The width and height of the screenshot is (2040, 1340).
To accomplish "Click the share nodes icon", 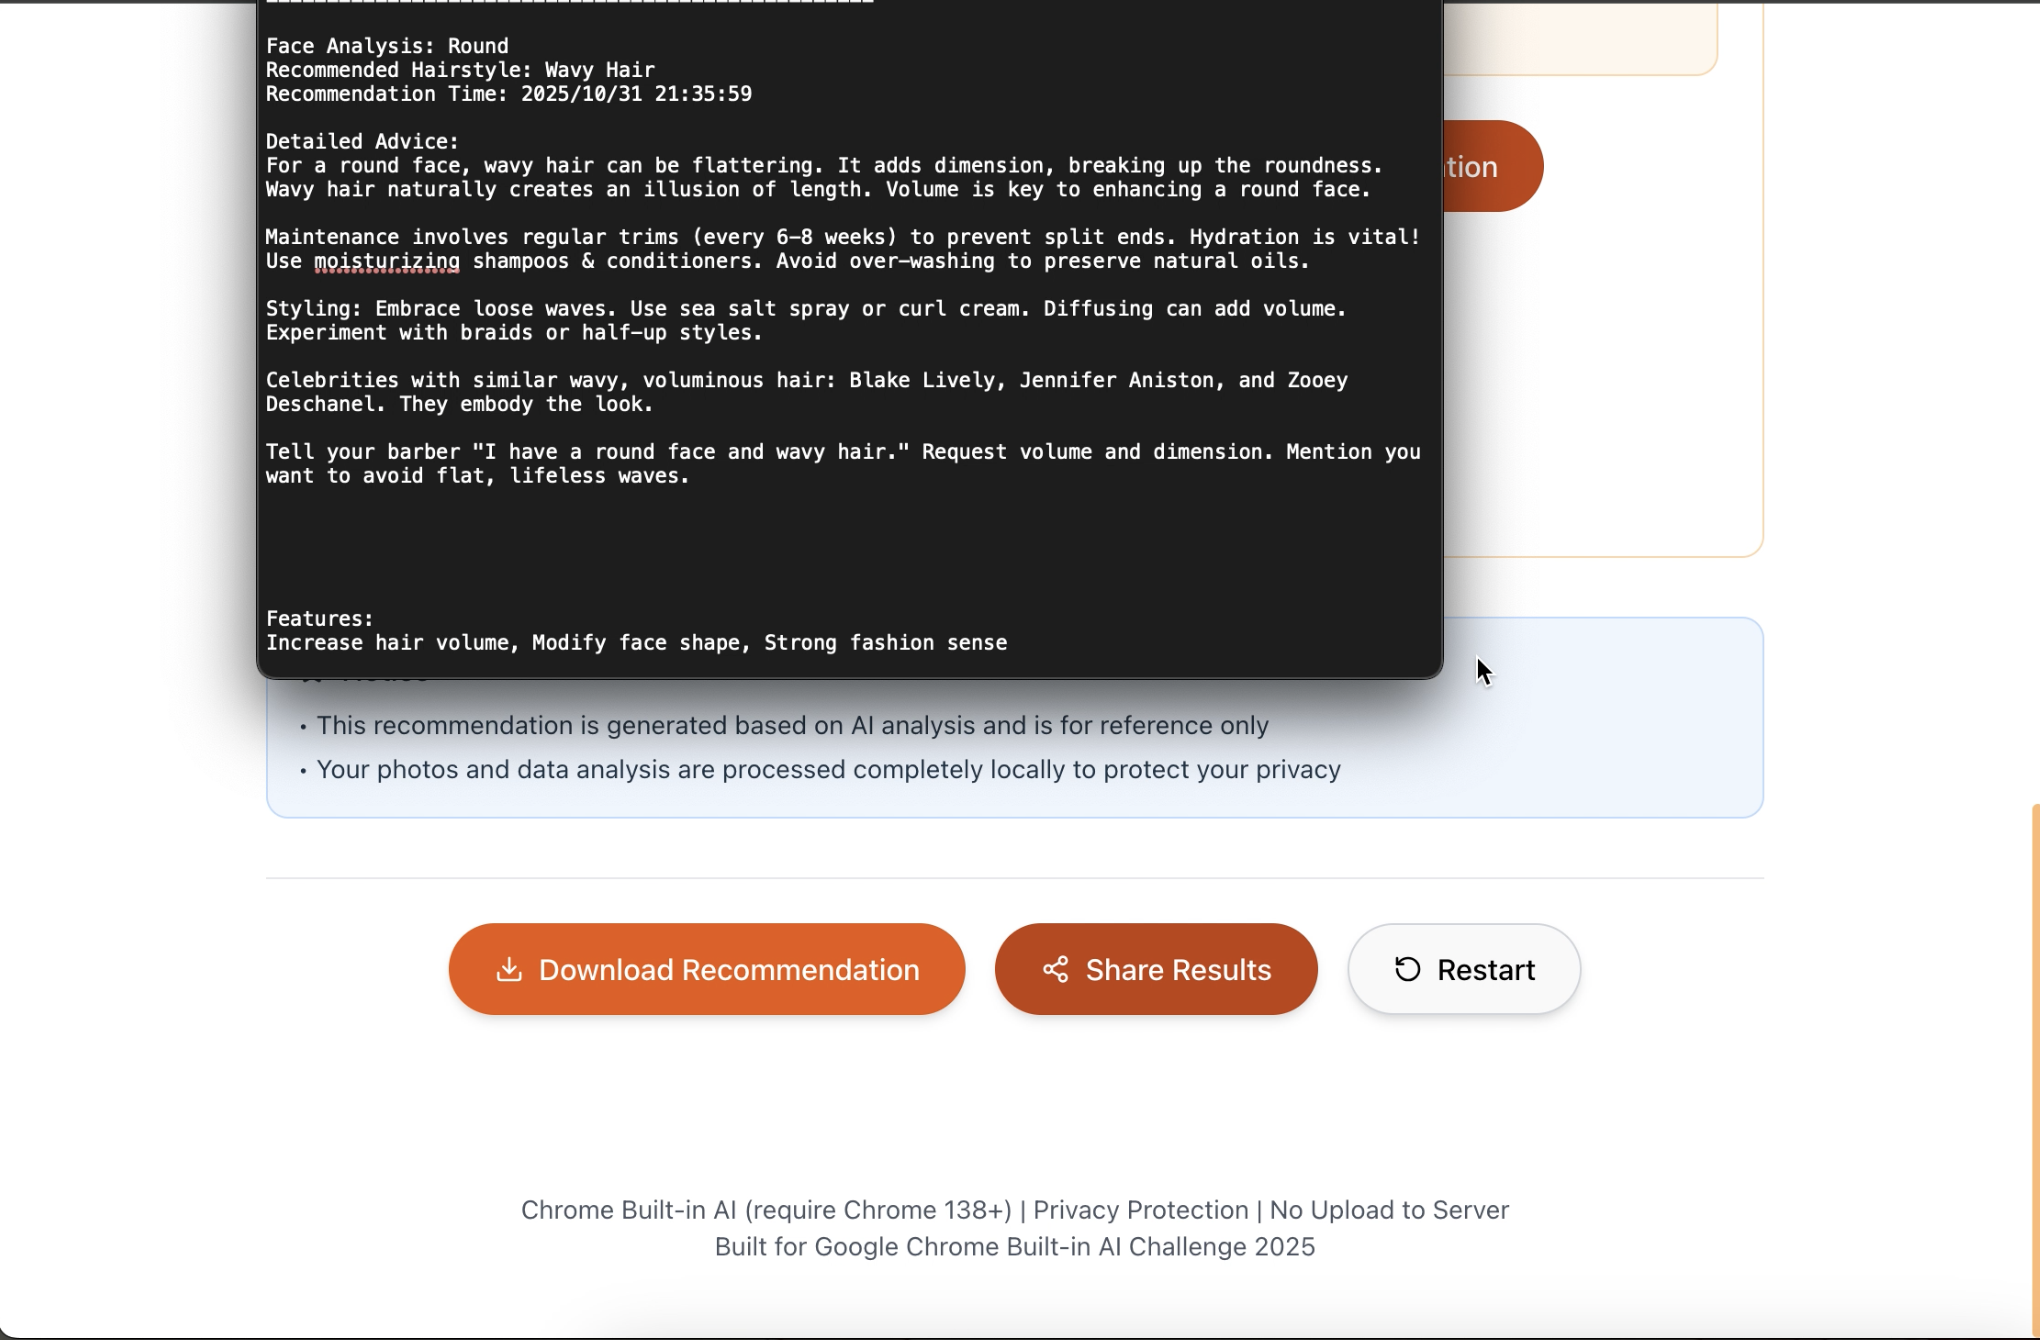I will [1056, 969].
